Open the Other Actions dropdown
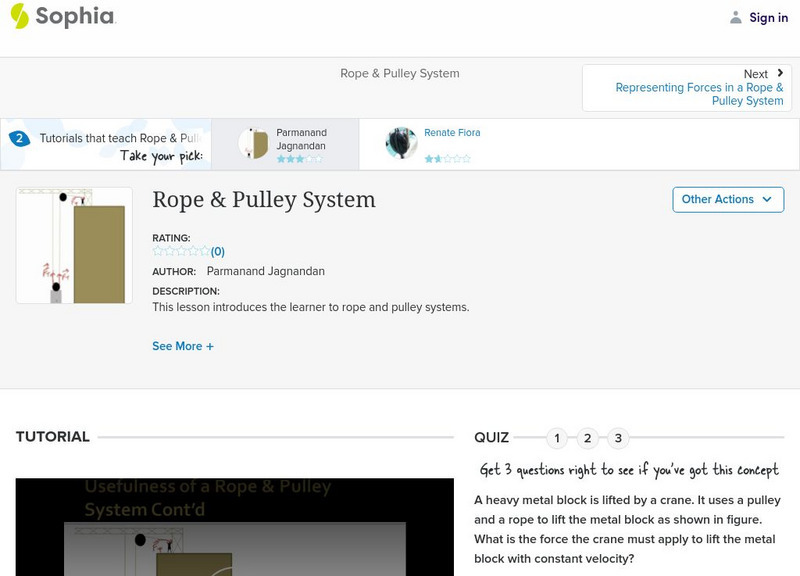Viewport: 800px width, 576px height. 726,199
